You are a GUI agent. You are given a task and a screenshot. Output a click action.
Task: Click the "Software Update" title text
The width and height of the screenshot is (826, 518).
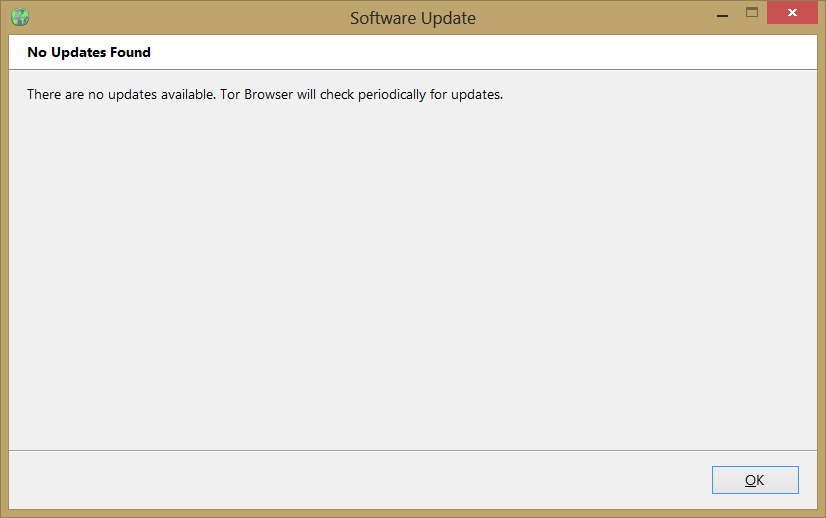click(412, 18)
